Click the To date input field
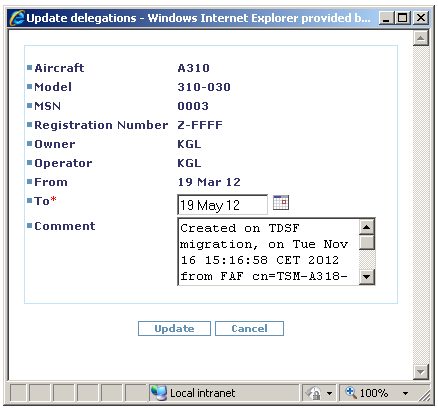 click(222, 205)
